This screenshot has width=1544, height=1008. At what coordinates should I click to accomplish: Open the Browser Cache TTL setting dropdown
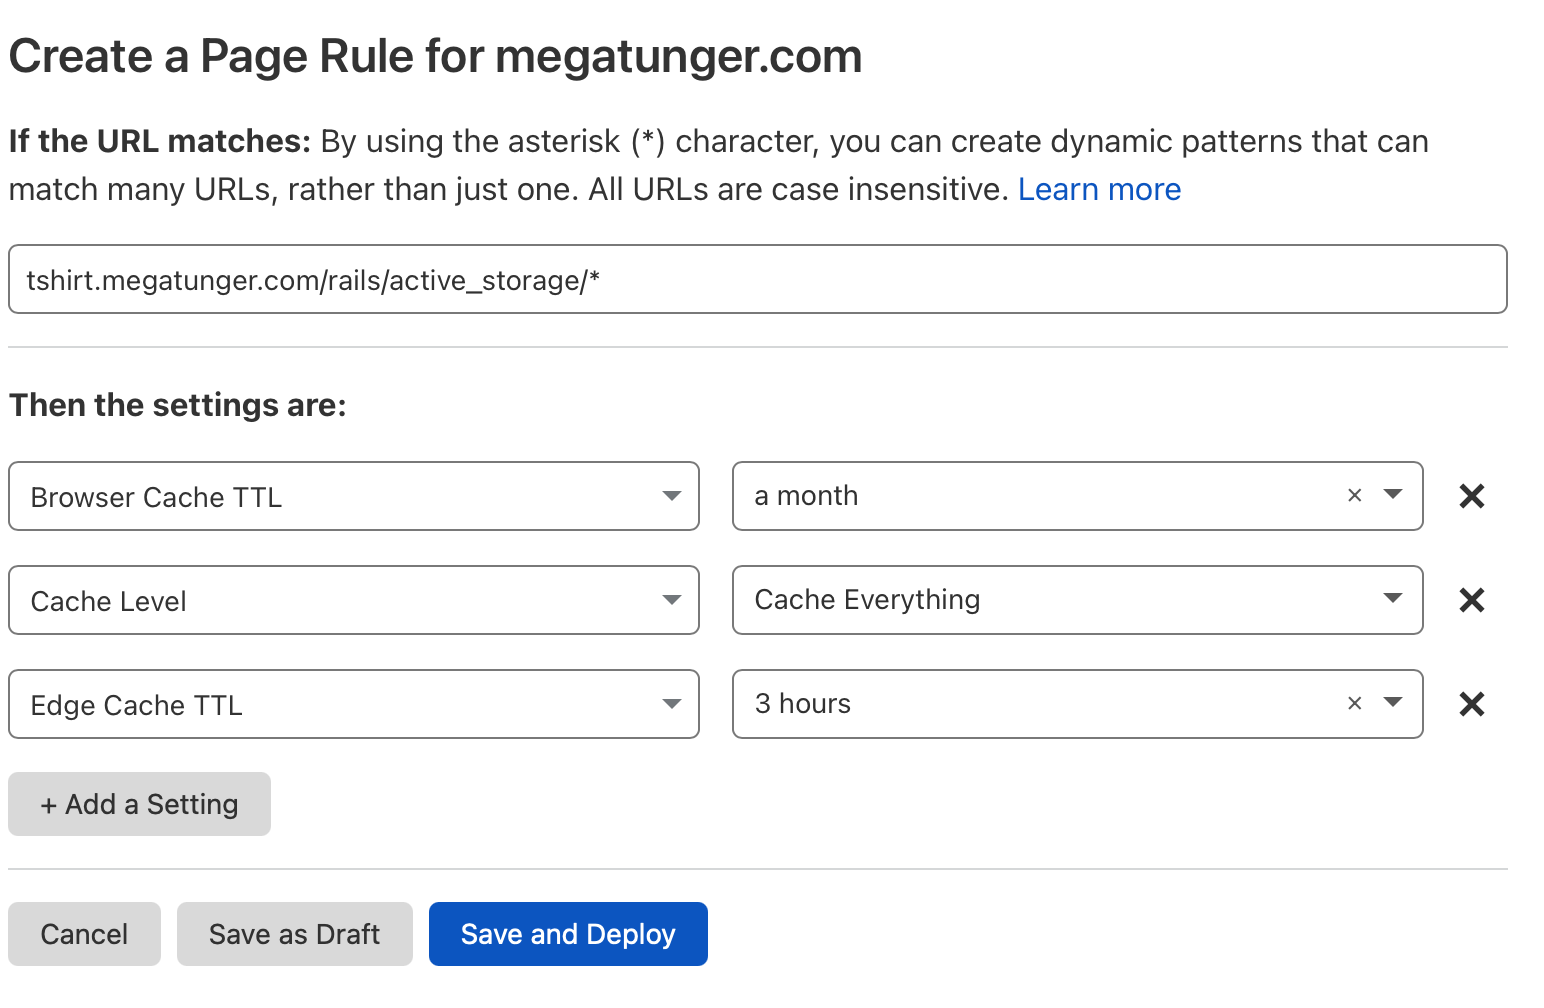353,496
